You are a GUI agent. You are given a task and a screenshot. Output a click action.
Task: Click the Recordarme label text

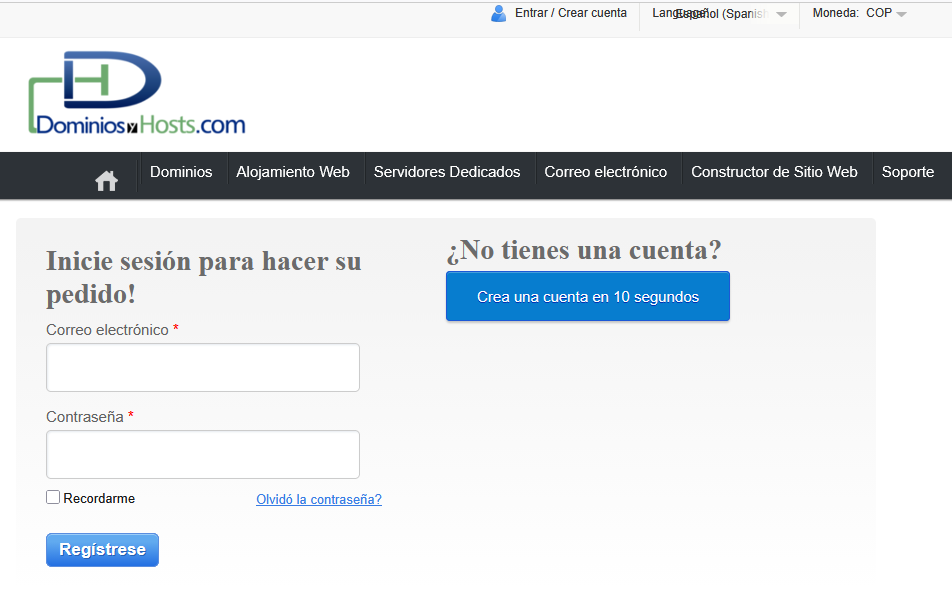point(99,498)
